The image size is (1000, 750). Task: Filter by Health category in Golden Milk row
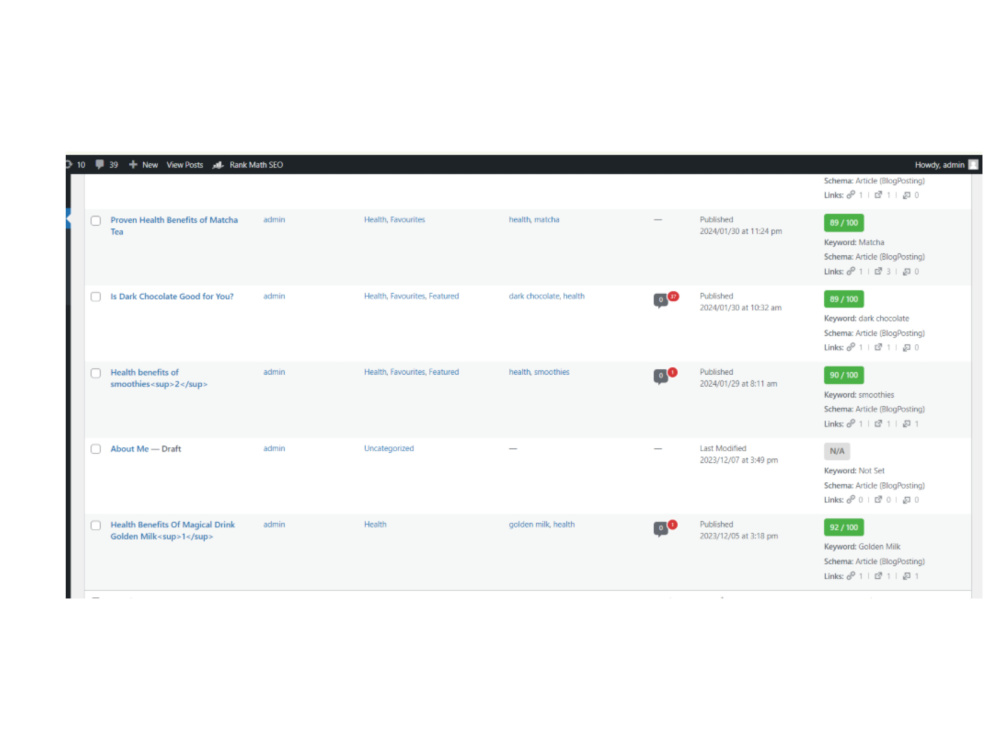pos(375,524)
